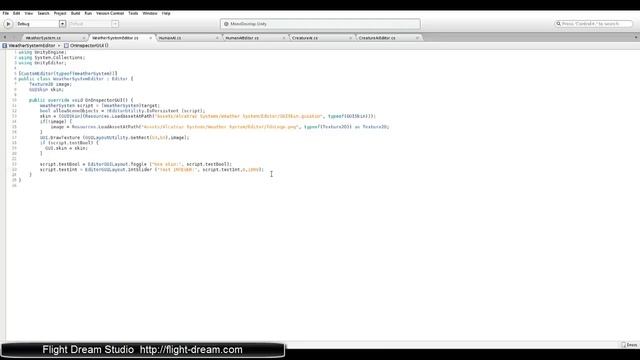
Task: Open the Edit menu
Action: coord(16,13)
